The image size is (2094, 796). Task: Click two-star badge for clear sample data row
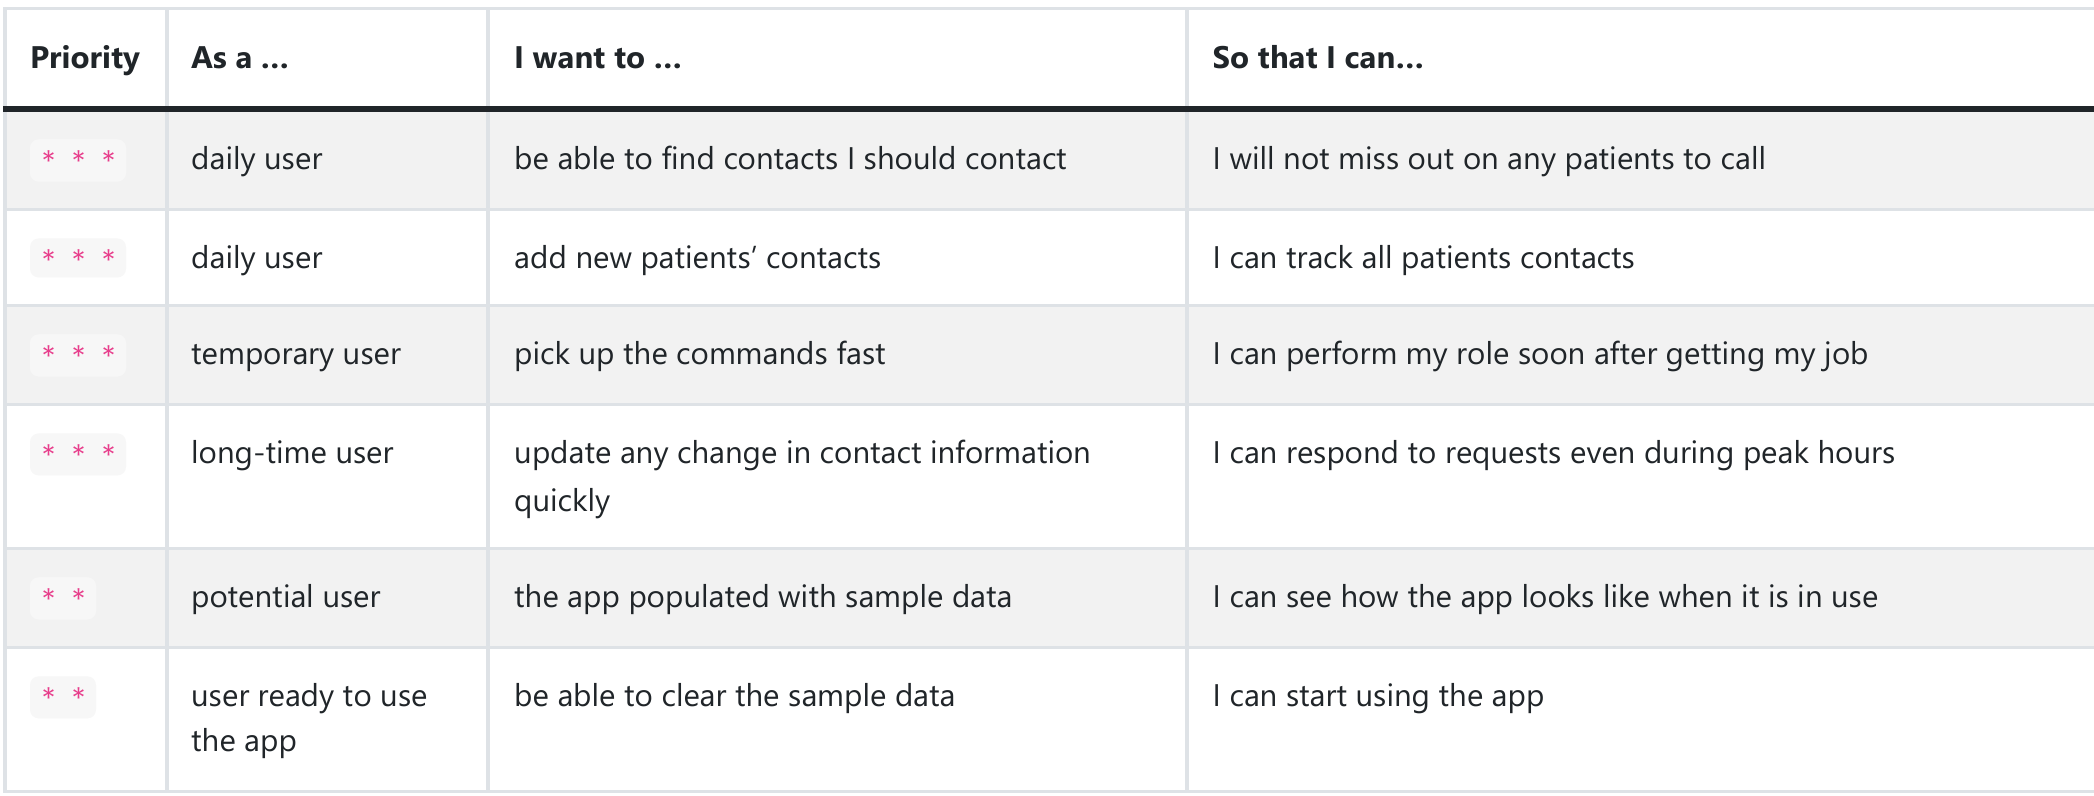click(x=63, y=696)
